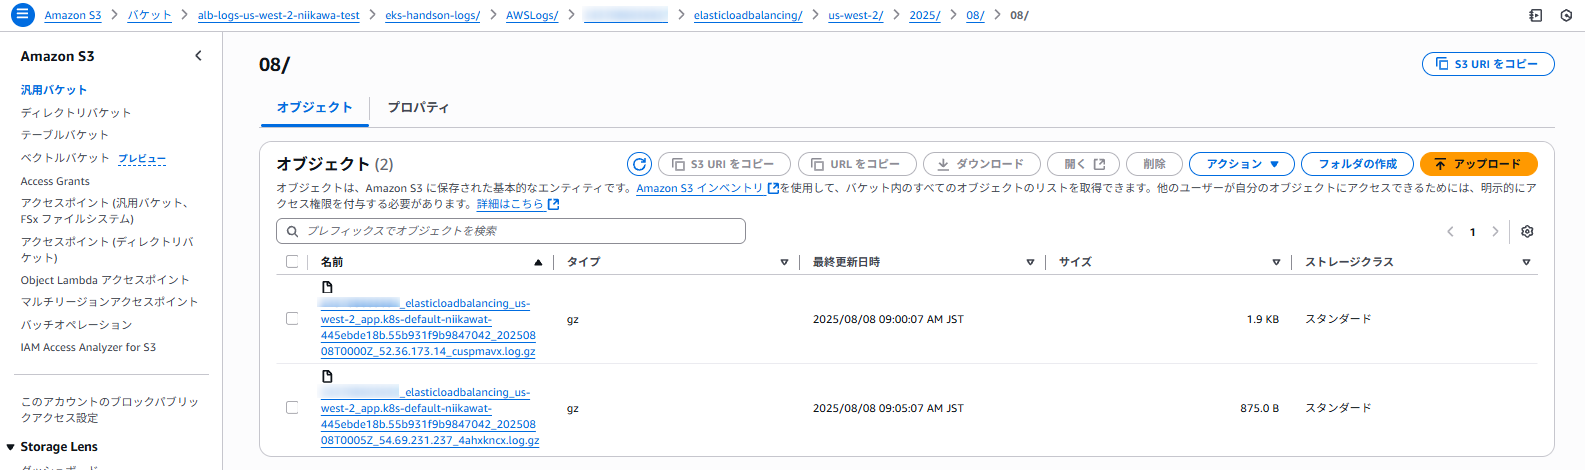Go to next page arrow

click(x=1495, y=231)
